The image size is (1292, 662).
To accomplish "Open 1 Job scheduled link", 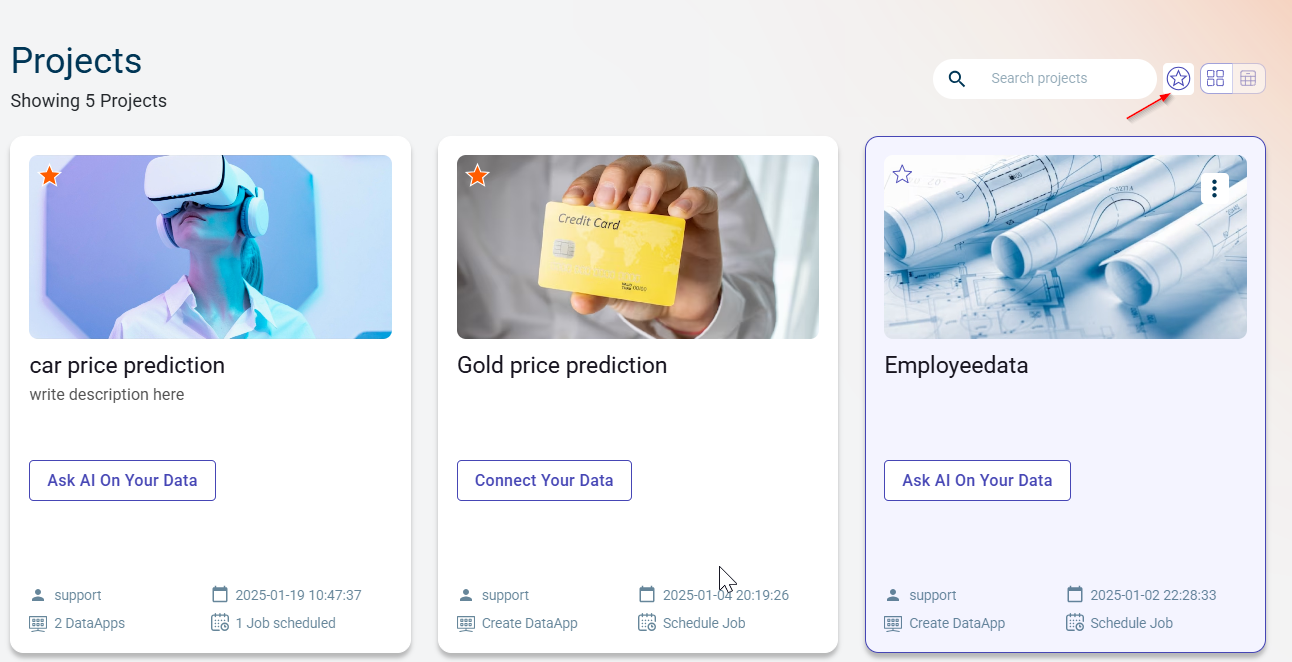I will point(285,623).
